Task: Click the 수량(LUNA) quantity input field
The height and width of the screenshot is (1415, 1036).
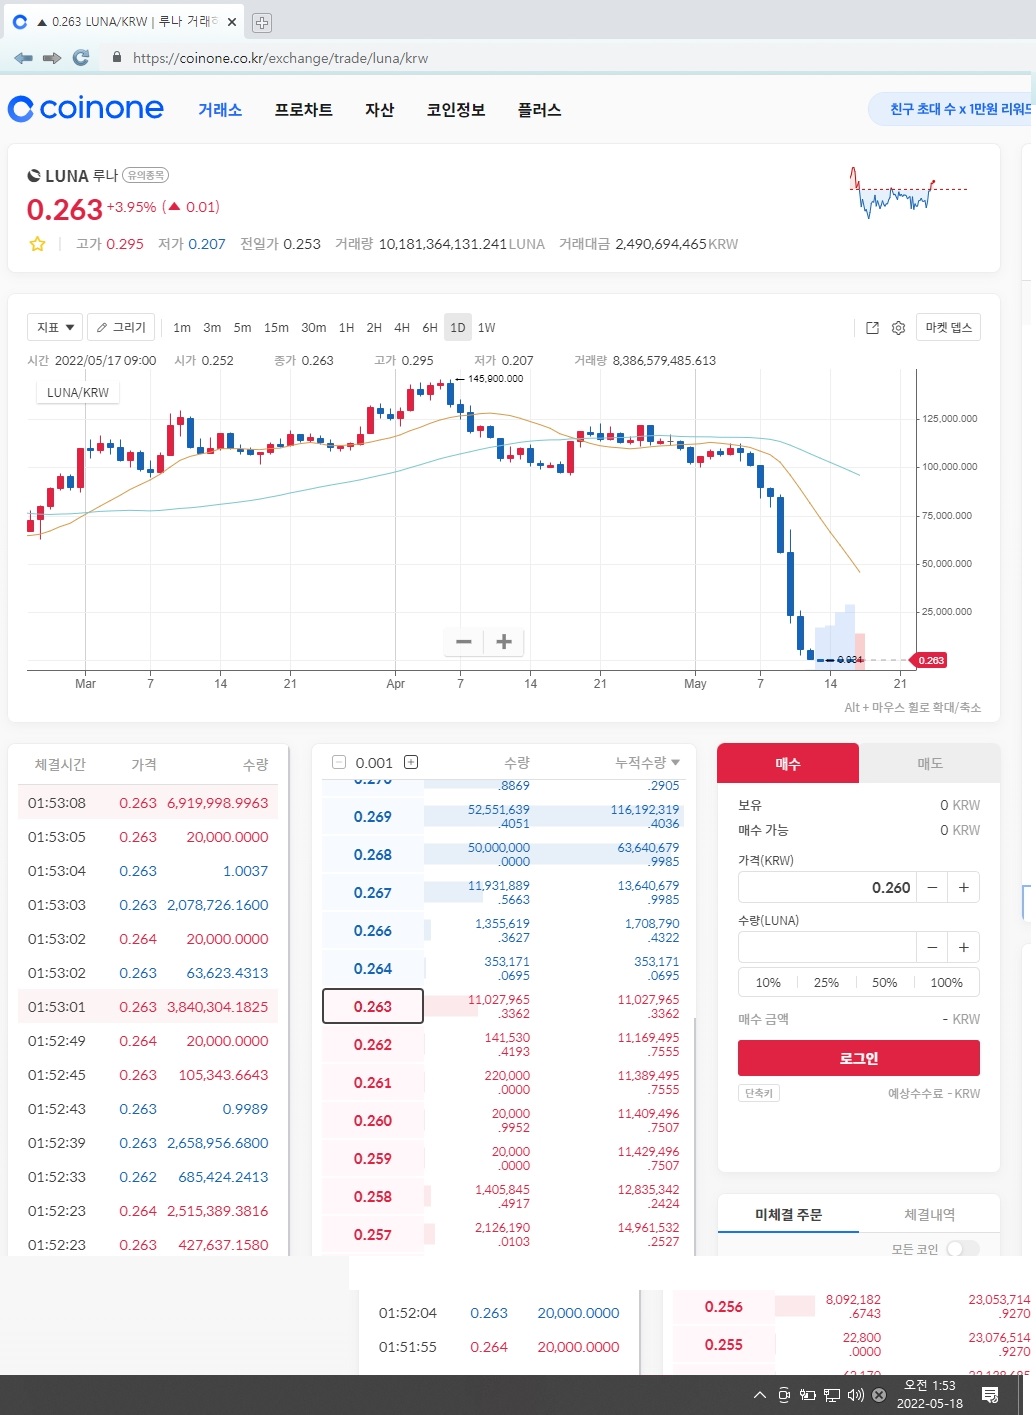Action: tap(828, 947)
